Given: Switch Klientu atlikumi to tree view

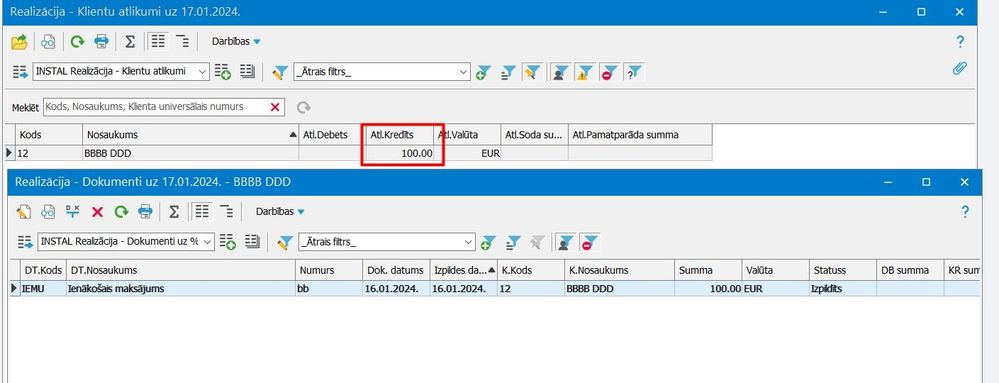Looking at the screenshot, I should [182, 42].
